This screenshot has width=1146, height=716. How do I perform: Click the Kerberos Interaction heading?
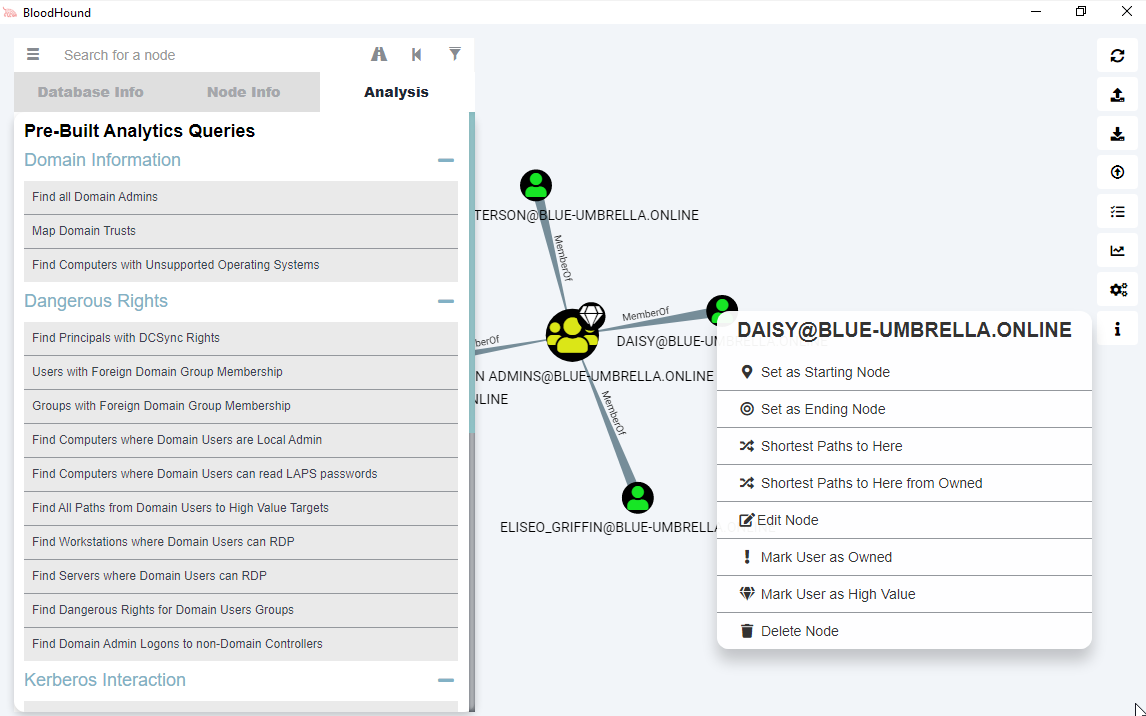tap(105, 680)
